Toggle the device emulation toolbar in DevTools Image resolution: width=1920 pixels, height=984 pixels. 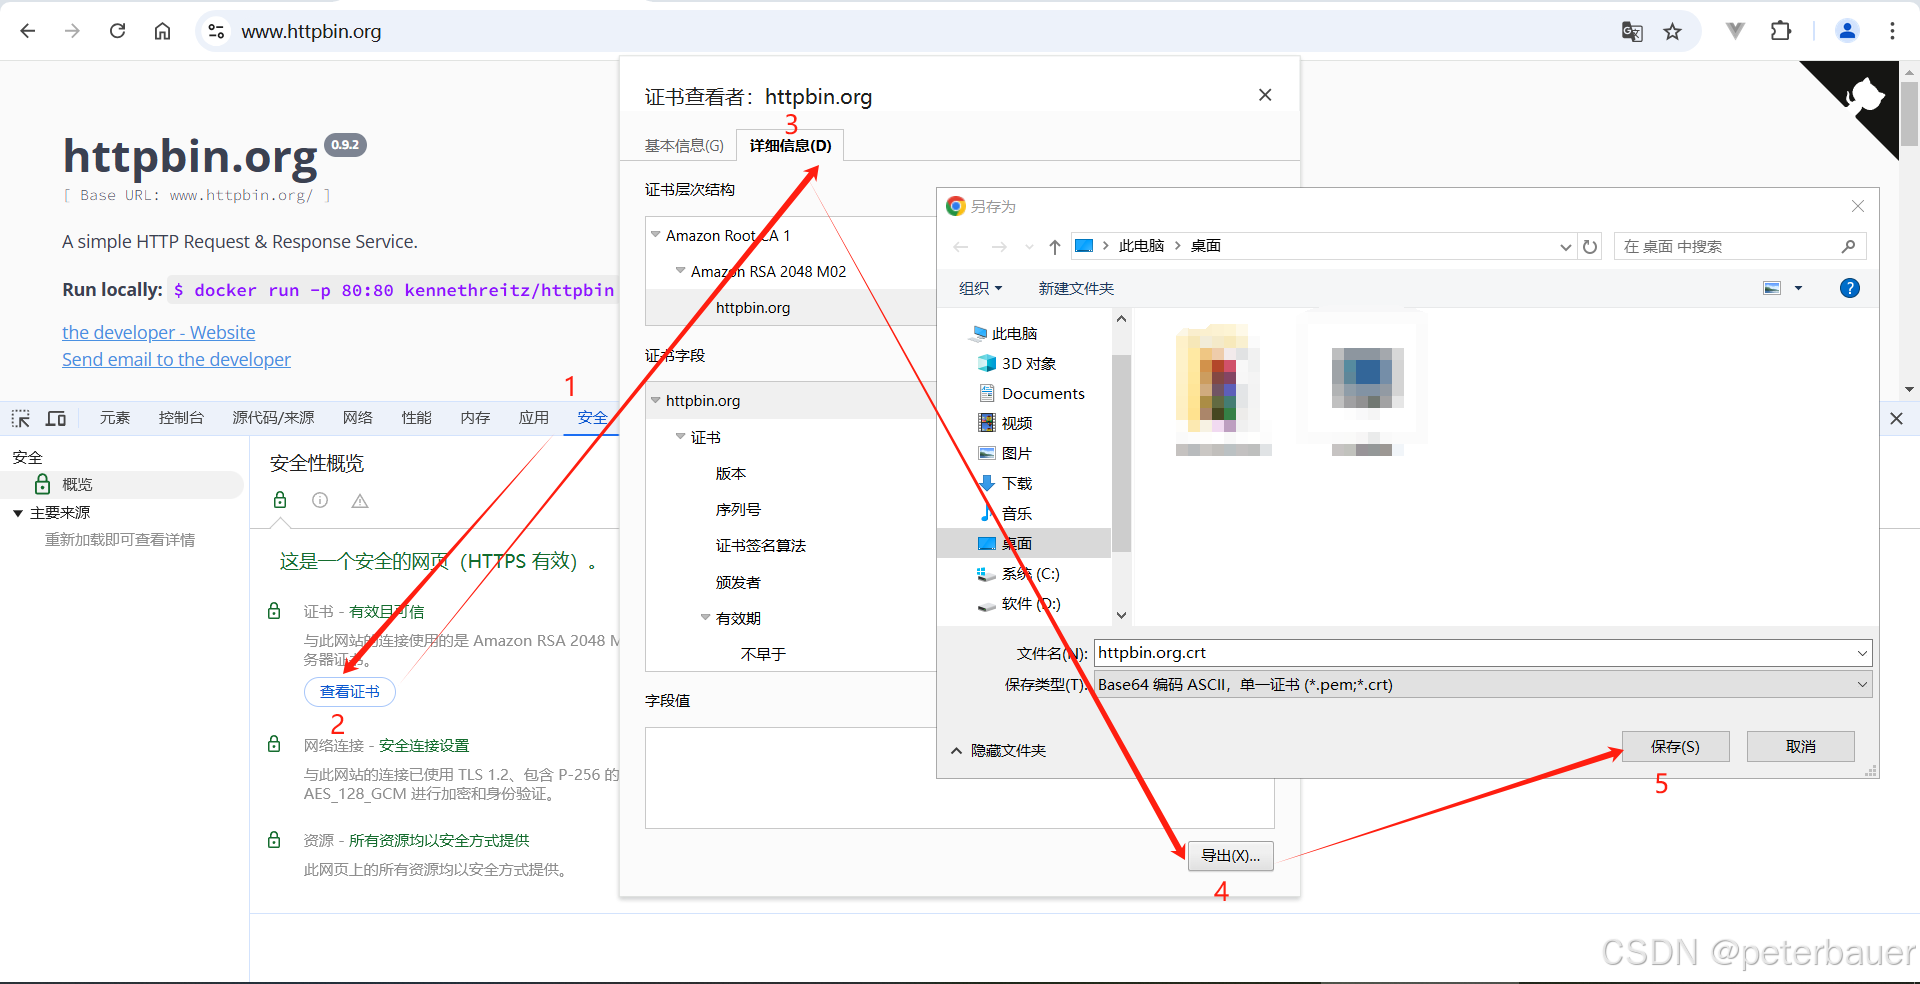click(x=56, y=418)
